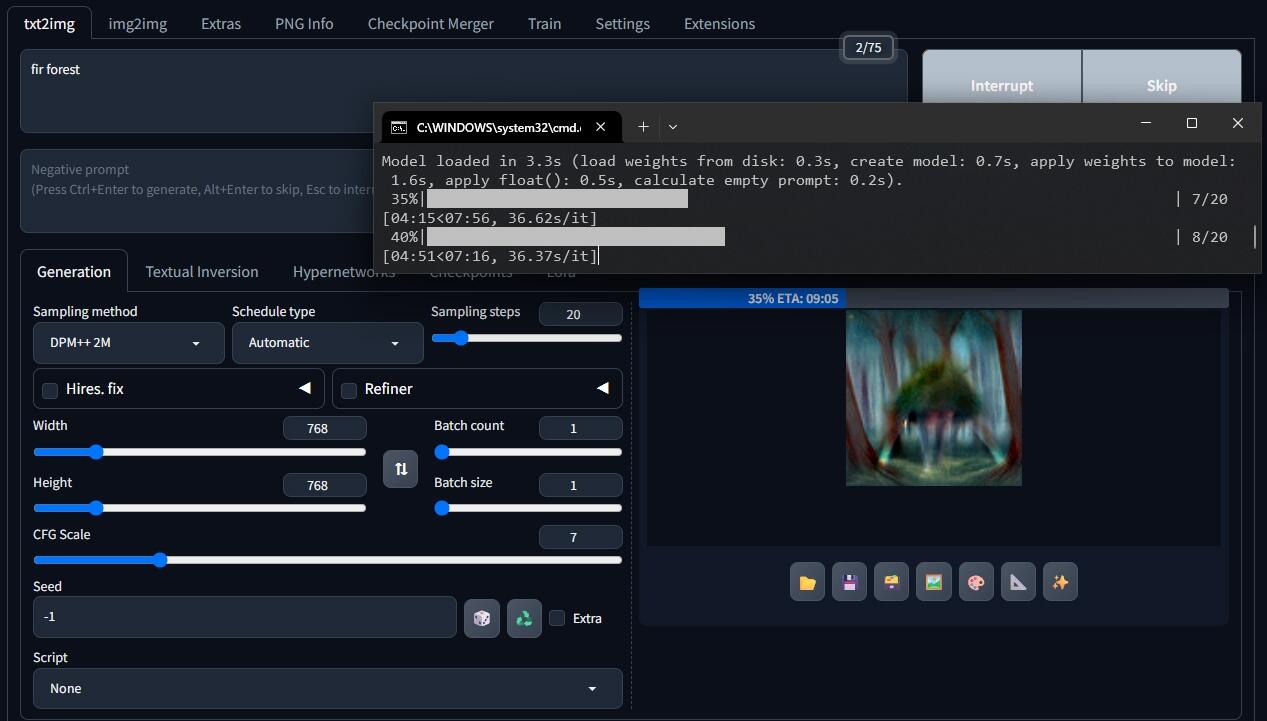The image size is (1267, 721).
Task: Click the Batch size number field
Action: 580,485
